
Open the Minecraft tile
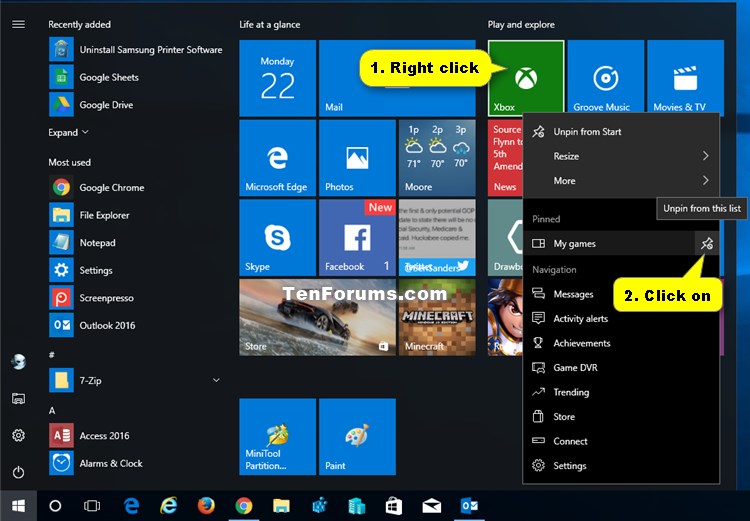pos(437,317)
